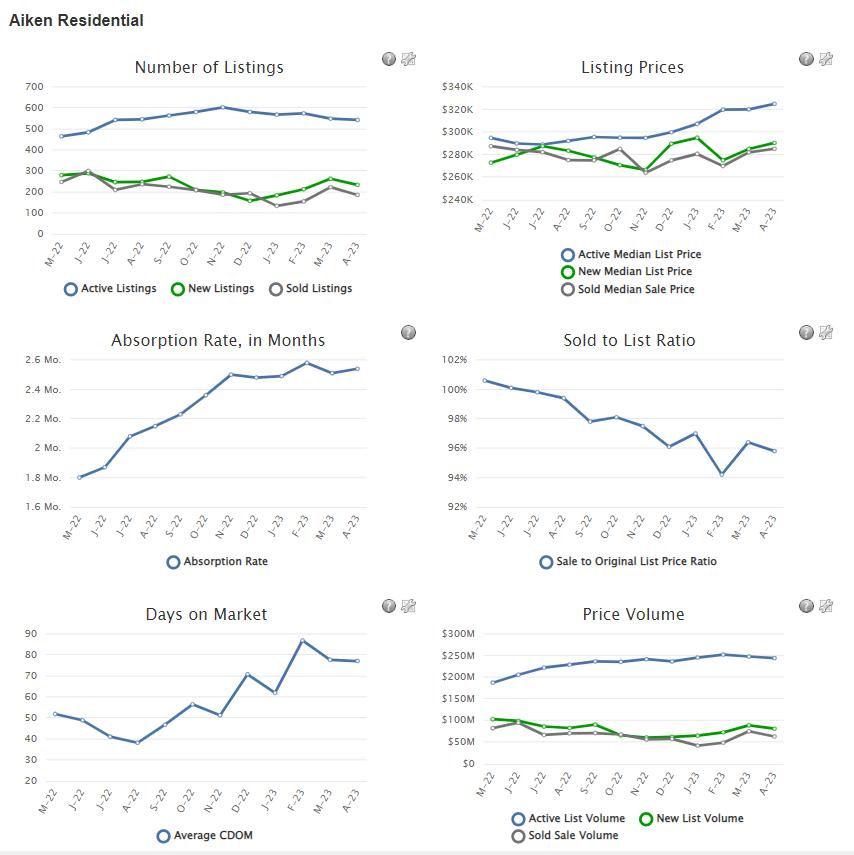Click settings icon for Days on Market chart
The image size is (854, 855).
pos(408,605)
